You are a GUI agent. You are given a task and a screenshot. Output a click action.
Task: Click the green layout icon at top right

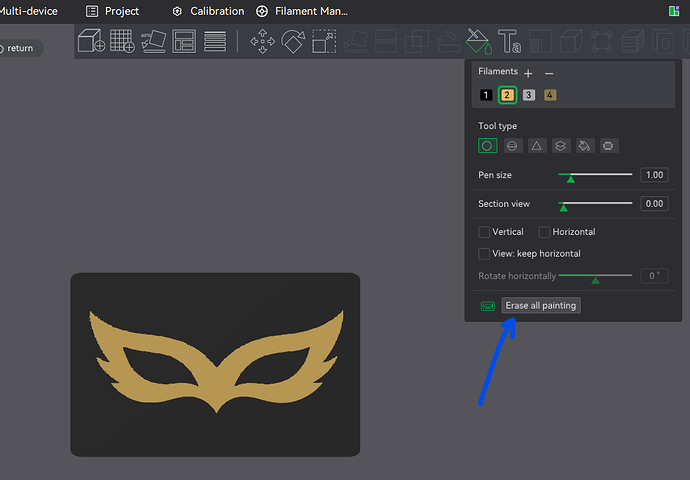674,11
